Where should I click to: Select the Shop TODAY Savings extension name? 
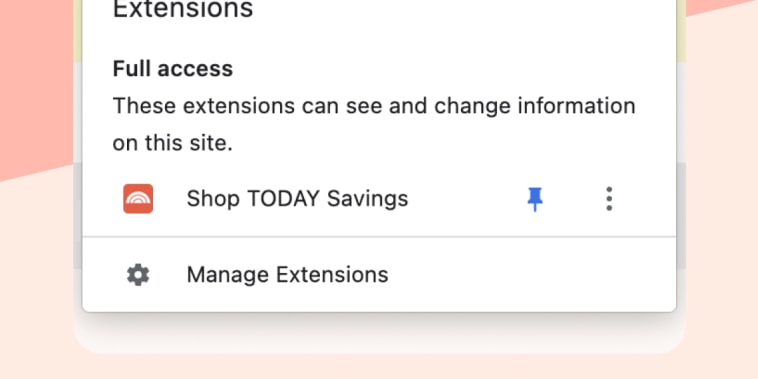click(297, 199)
